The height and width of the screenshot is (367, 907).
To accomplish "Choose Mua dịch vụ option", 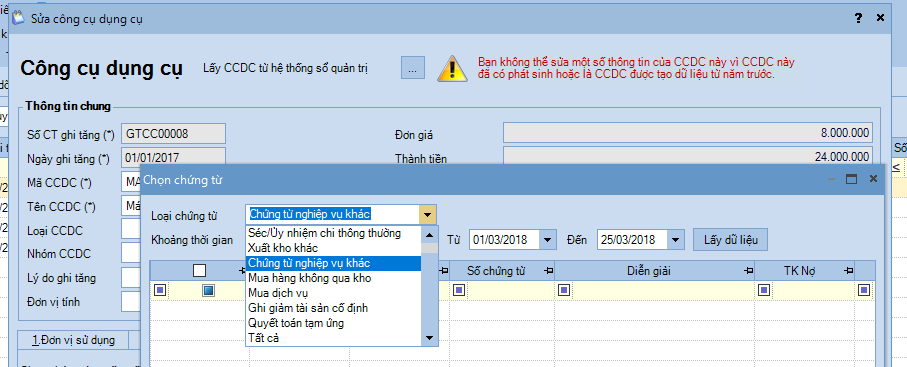I will [x=333, y=293].
